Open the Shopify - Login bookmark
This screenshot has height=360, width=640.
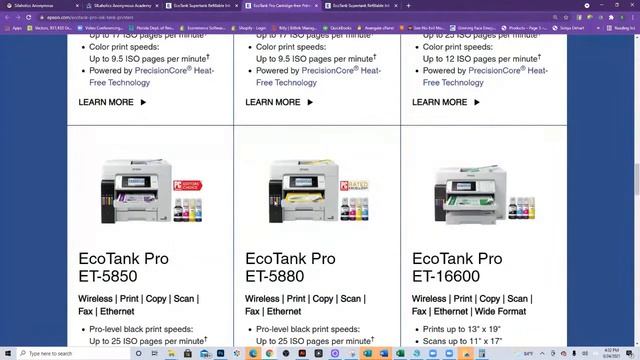coord(249,28)
